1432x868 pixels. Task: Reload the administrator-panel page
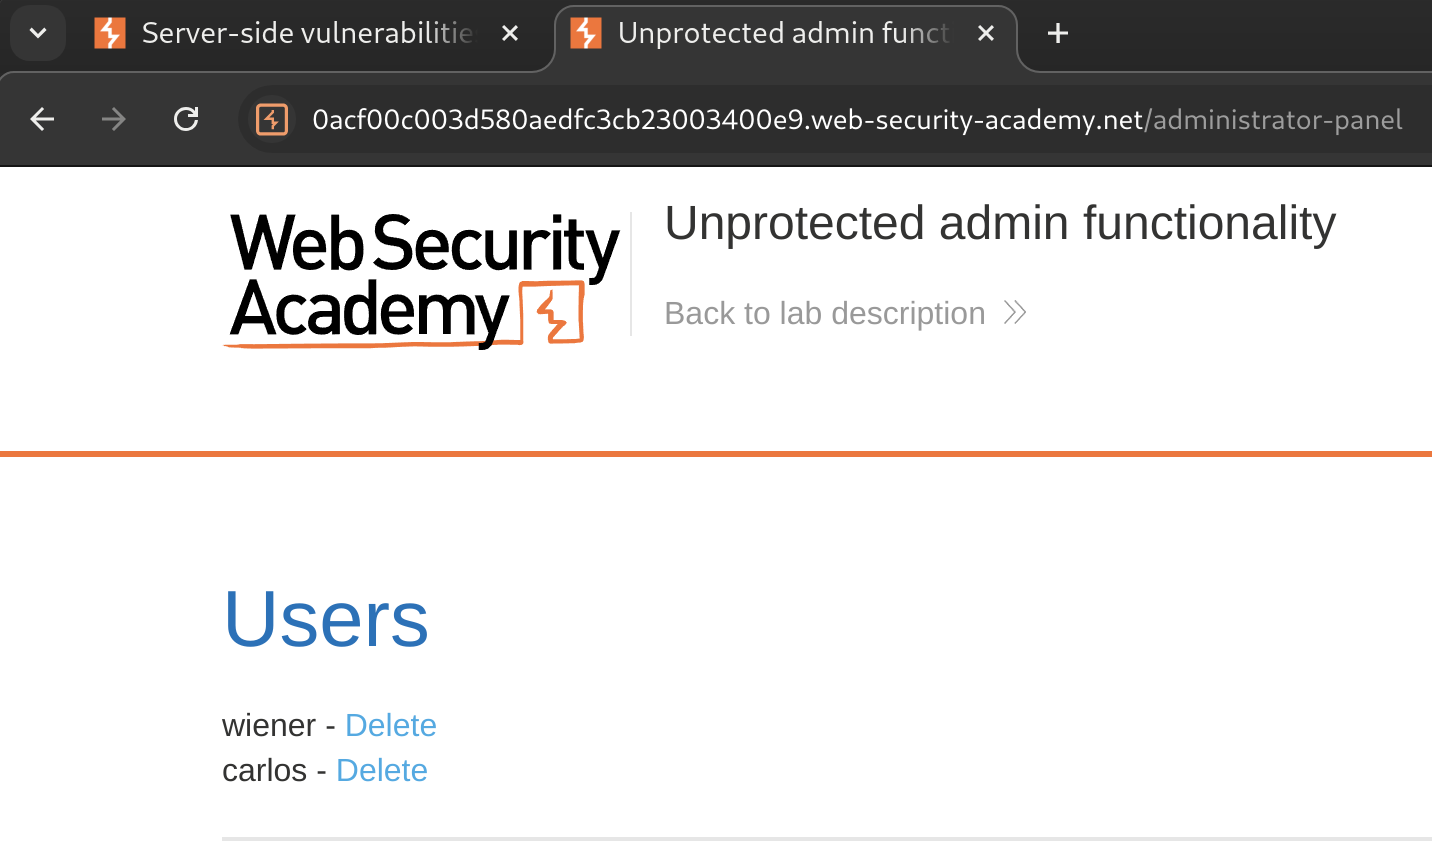(x=186, y=120)
